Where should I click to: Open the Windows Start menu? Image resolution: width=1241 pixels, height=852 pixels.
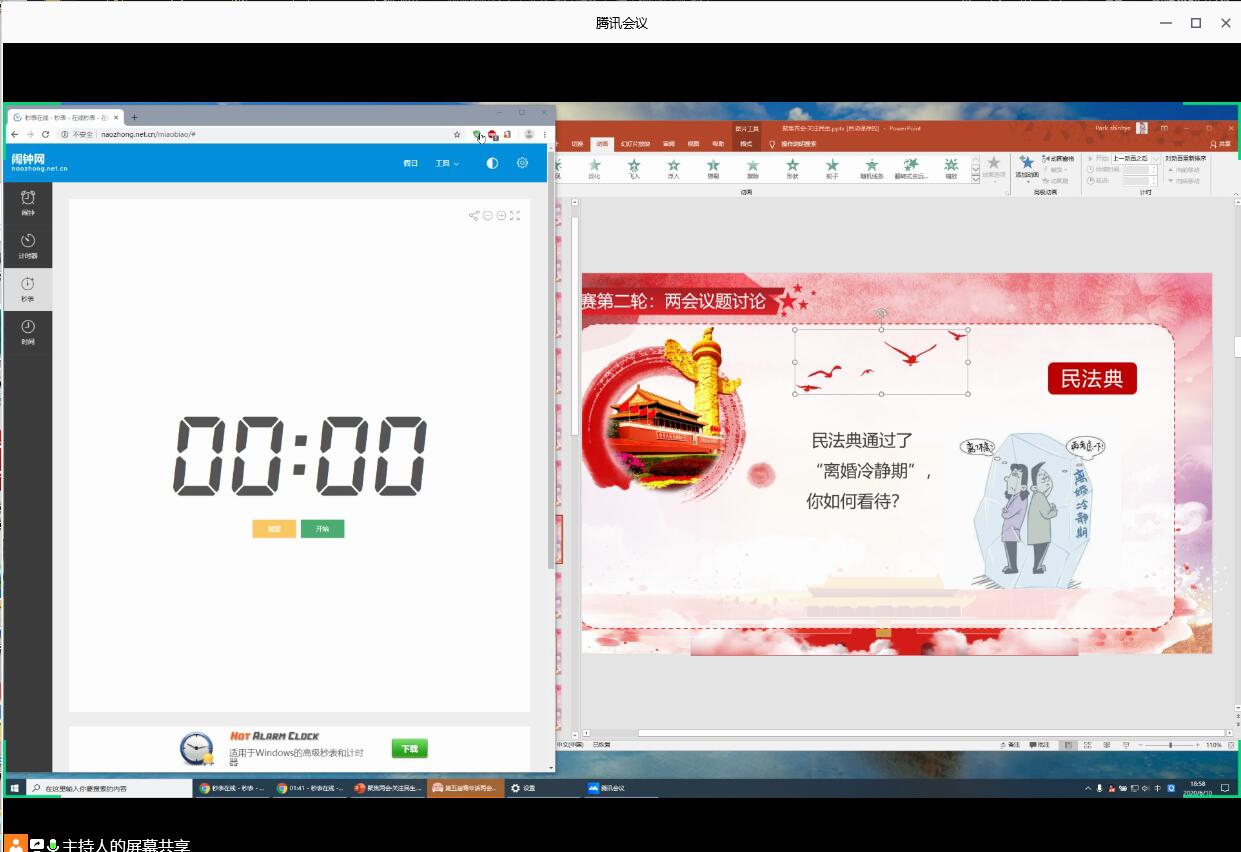tap(15, 788)
